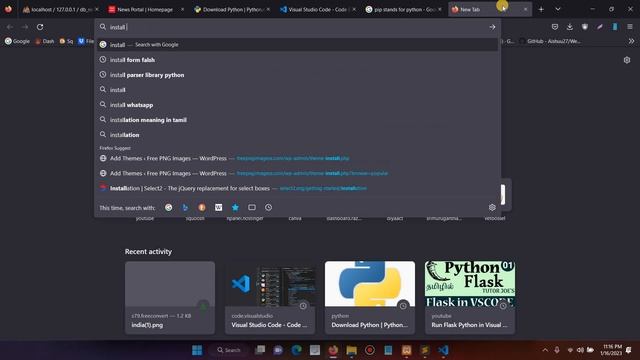The height and width of the screenshot is (360, 640).
Task: Open Sublime Text from taskbar
Action: (x=425, y=350)
